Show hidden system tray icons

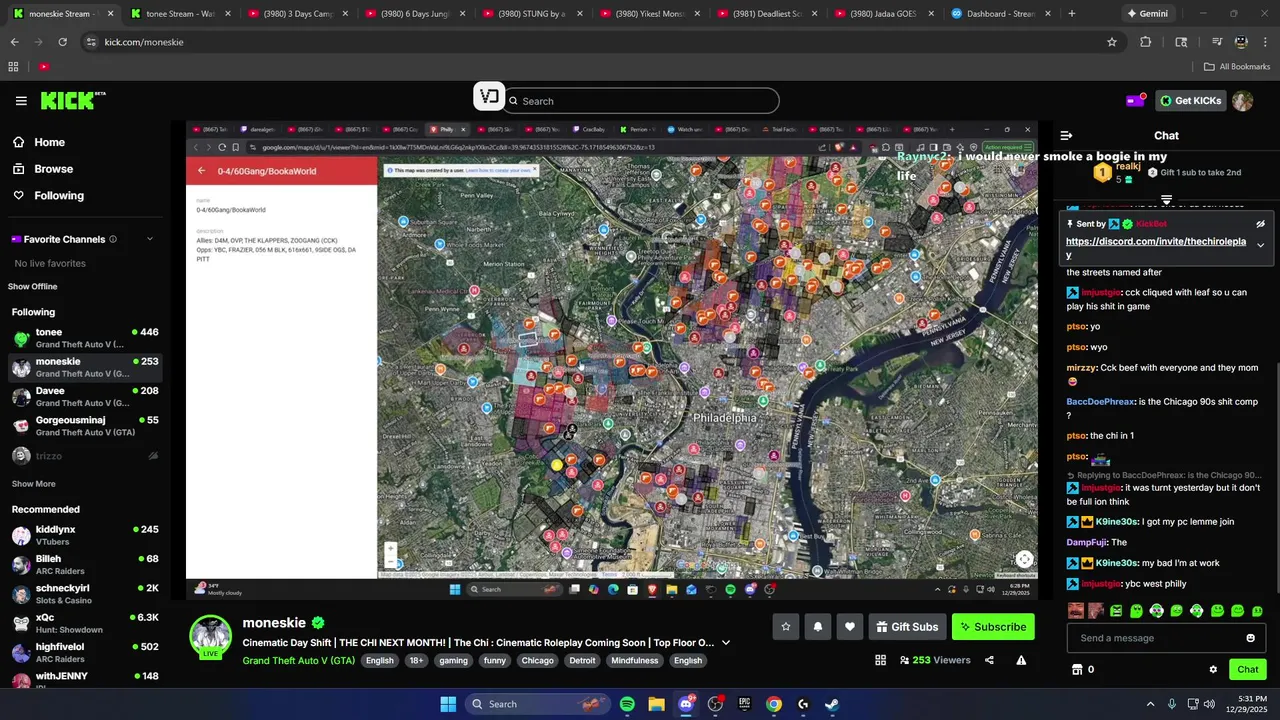pyautogui.click(x=1150, y=704)
